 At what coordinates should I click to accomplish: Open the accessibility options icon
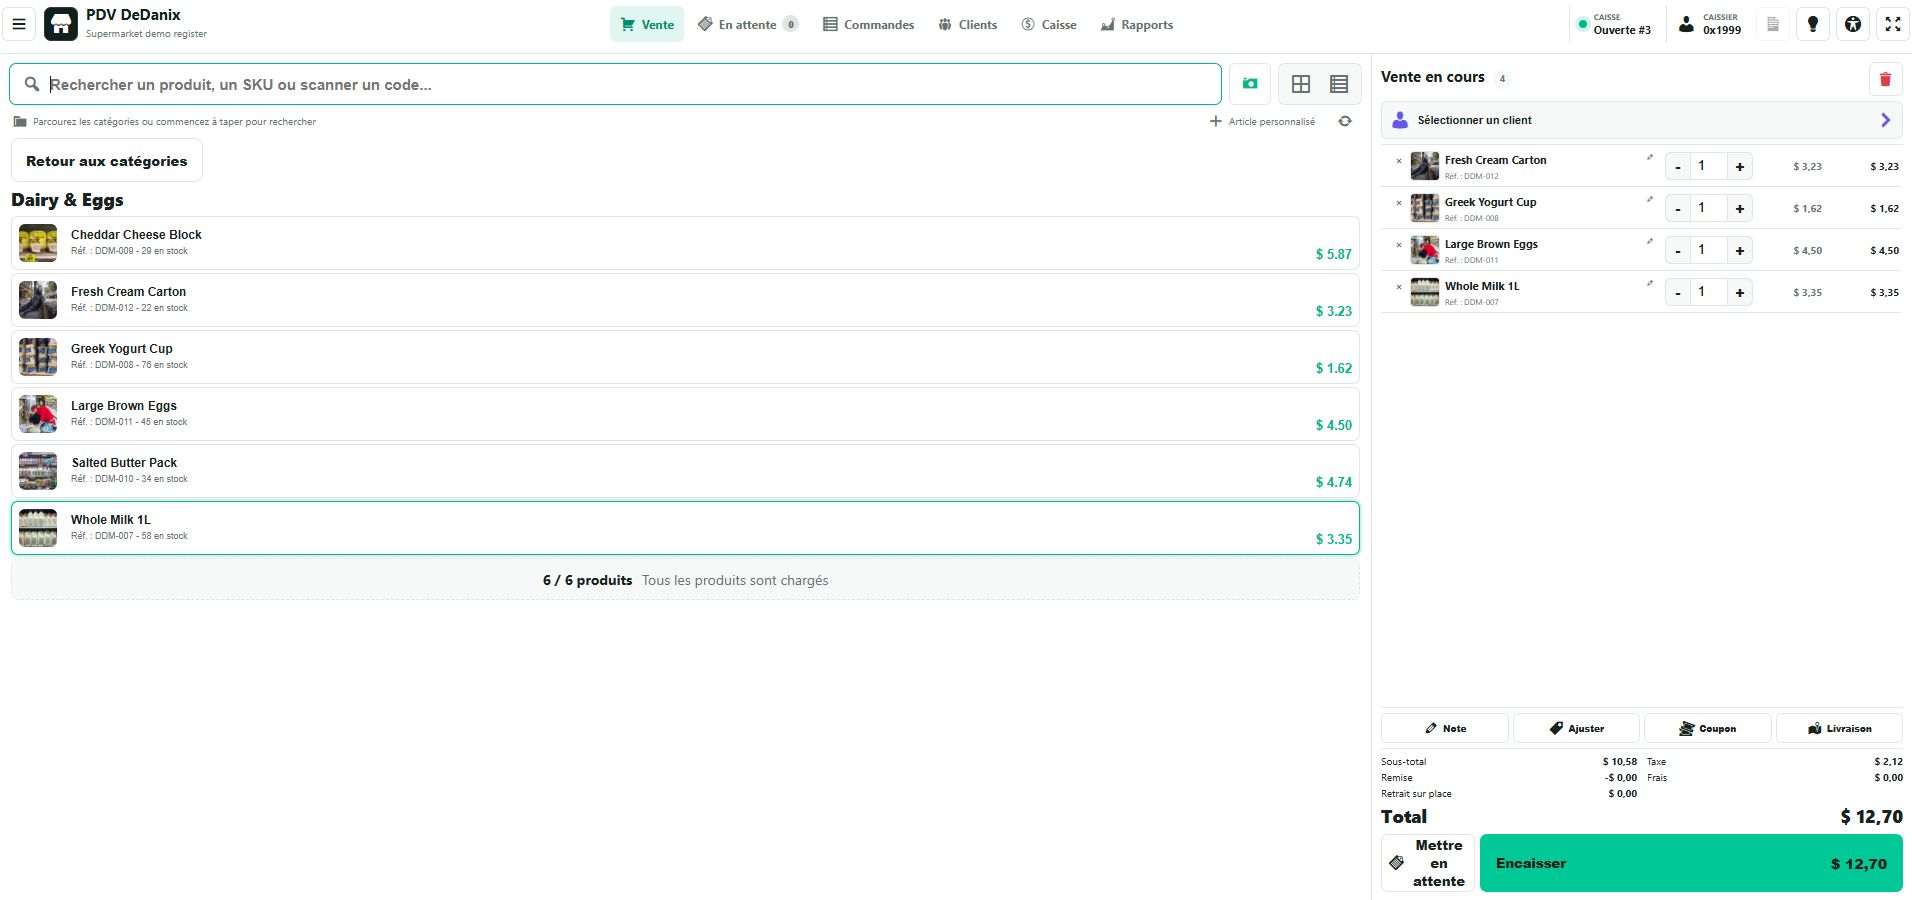[1853, 24]
